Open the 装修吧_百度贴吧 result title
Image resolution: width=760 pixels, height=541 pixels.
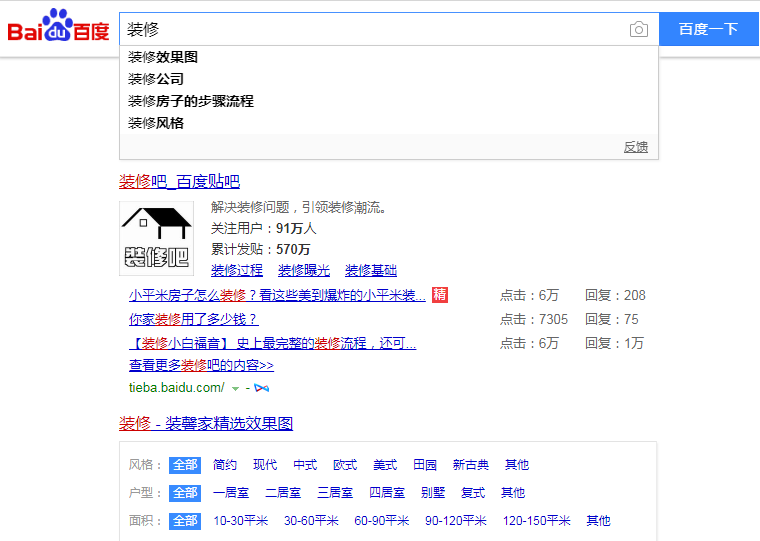(x=180, y=181)
